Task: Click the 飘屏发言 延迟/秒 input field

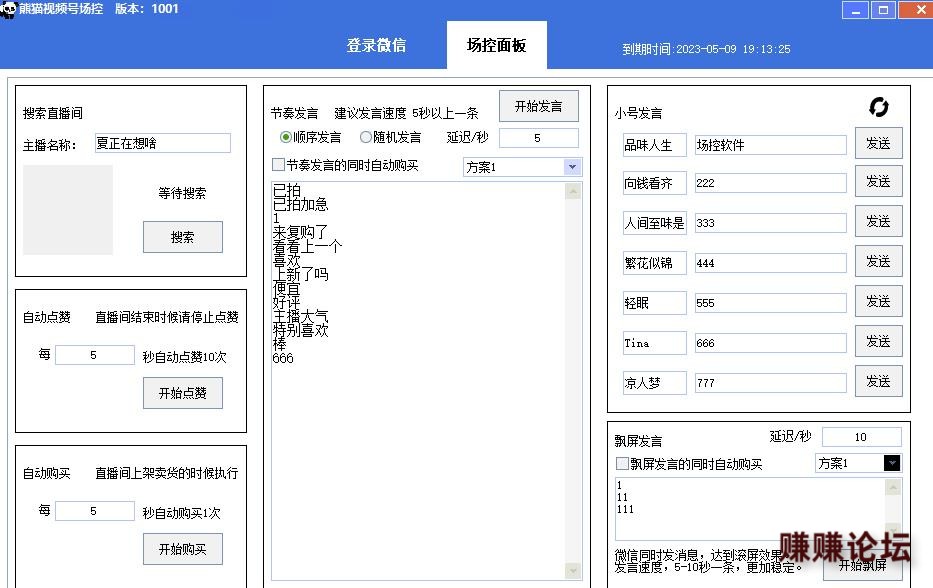Action: coord(862,436)
